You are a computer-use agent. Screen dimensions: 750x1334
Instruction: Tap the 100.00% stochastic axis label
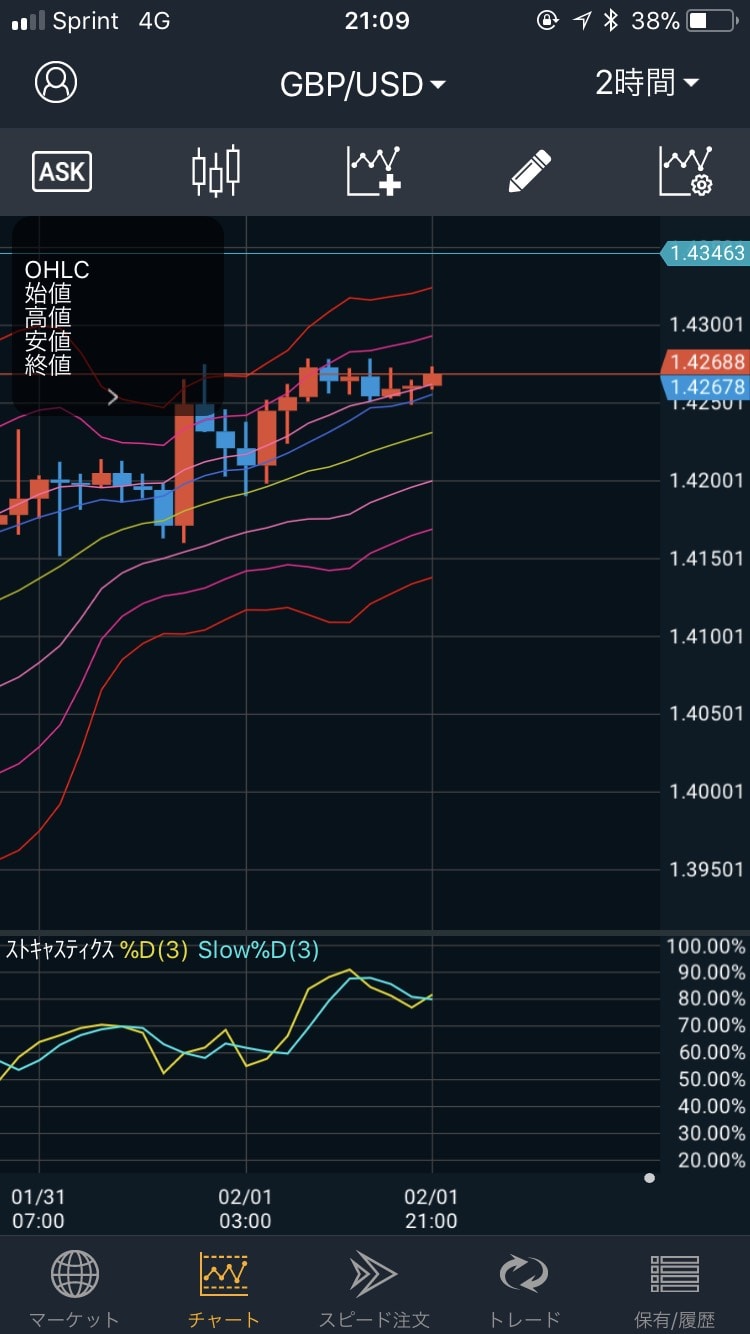[706, 946]
